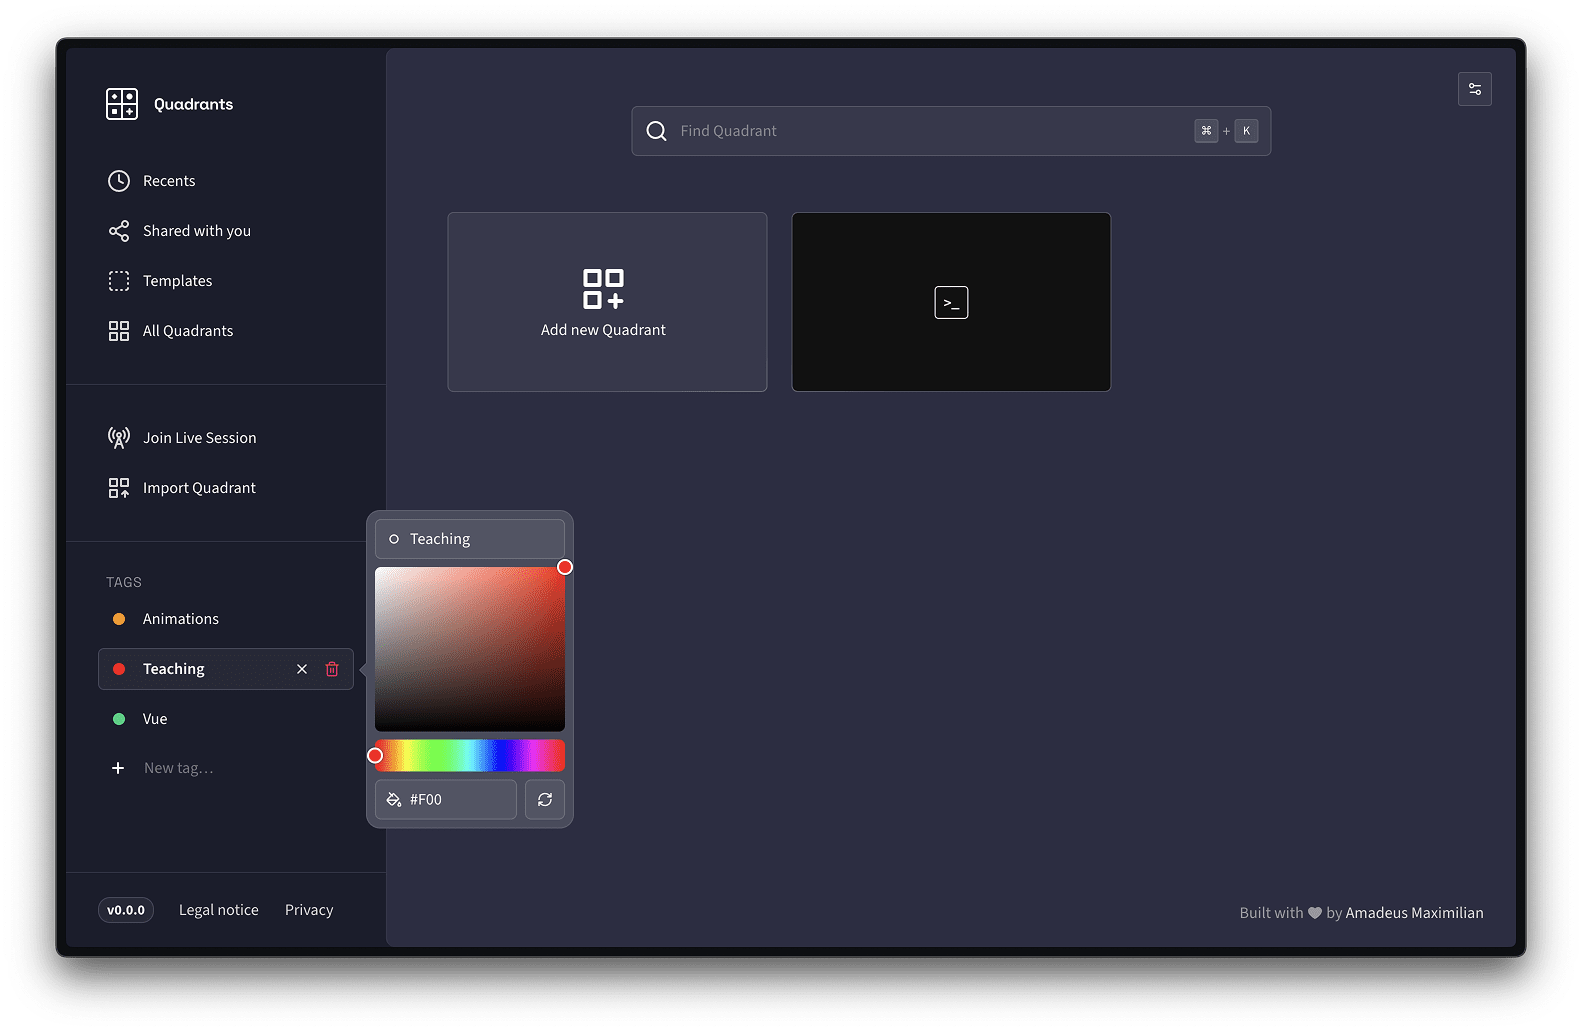Open Templates section
The height and width of the screenshot is (1031, 1582).
pyautogui.click(x=177, y=281)
